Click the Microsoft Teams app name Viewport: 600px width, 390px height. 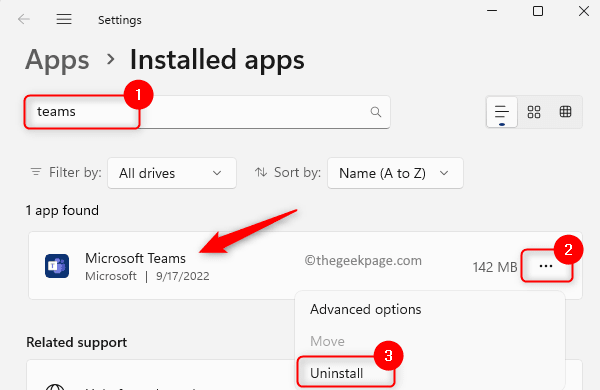click(135, 258)
